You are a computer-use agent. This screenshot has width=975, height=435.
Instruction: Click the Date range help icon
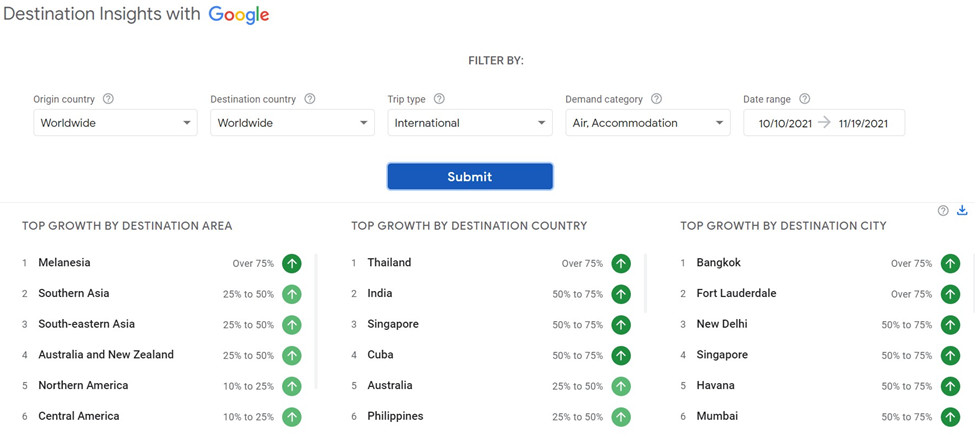pyautogui.click(x=804, y=99)
